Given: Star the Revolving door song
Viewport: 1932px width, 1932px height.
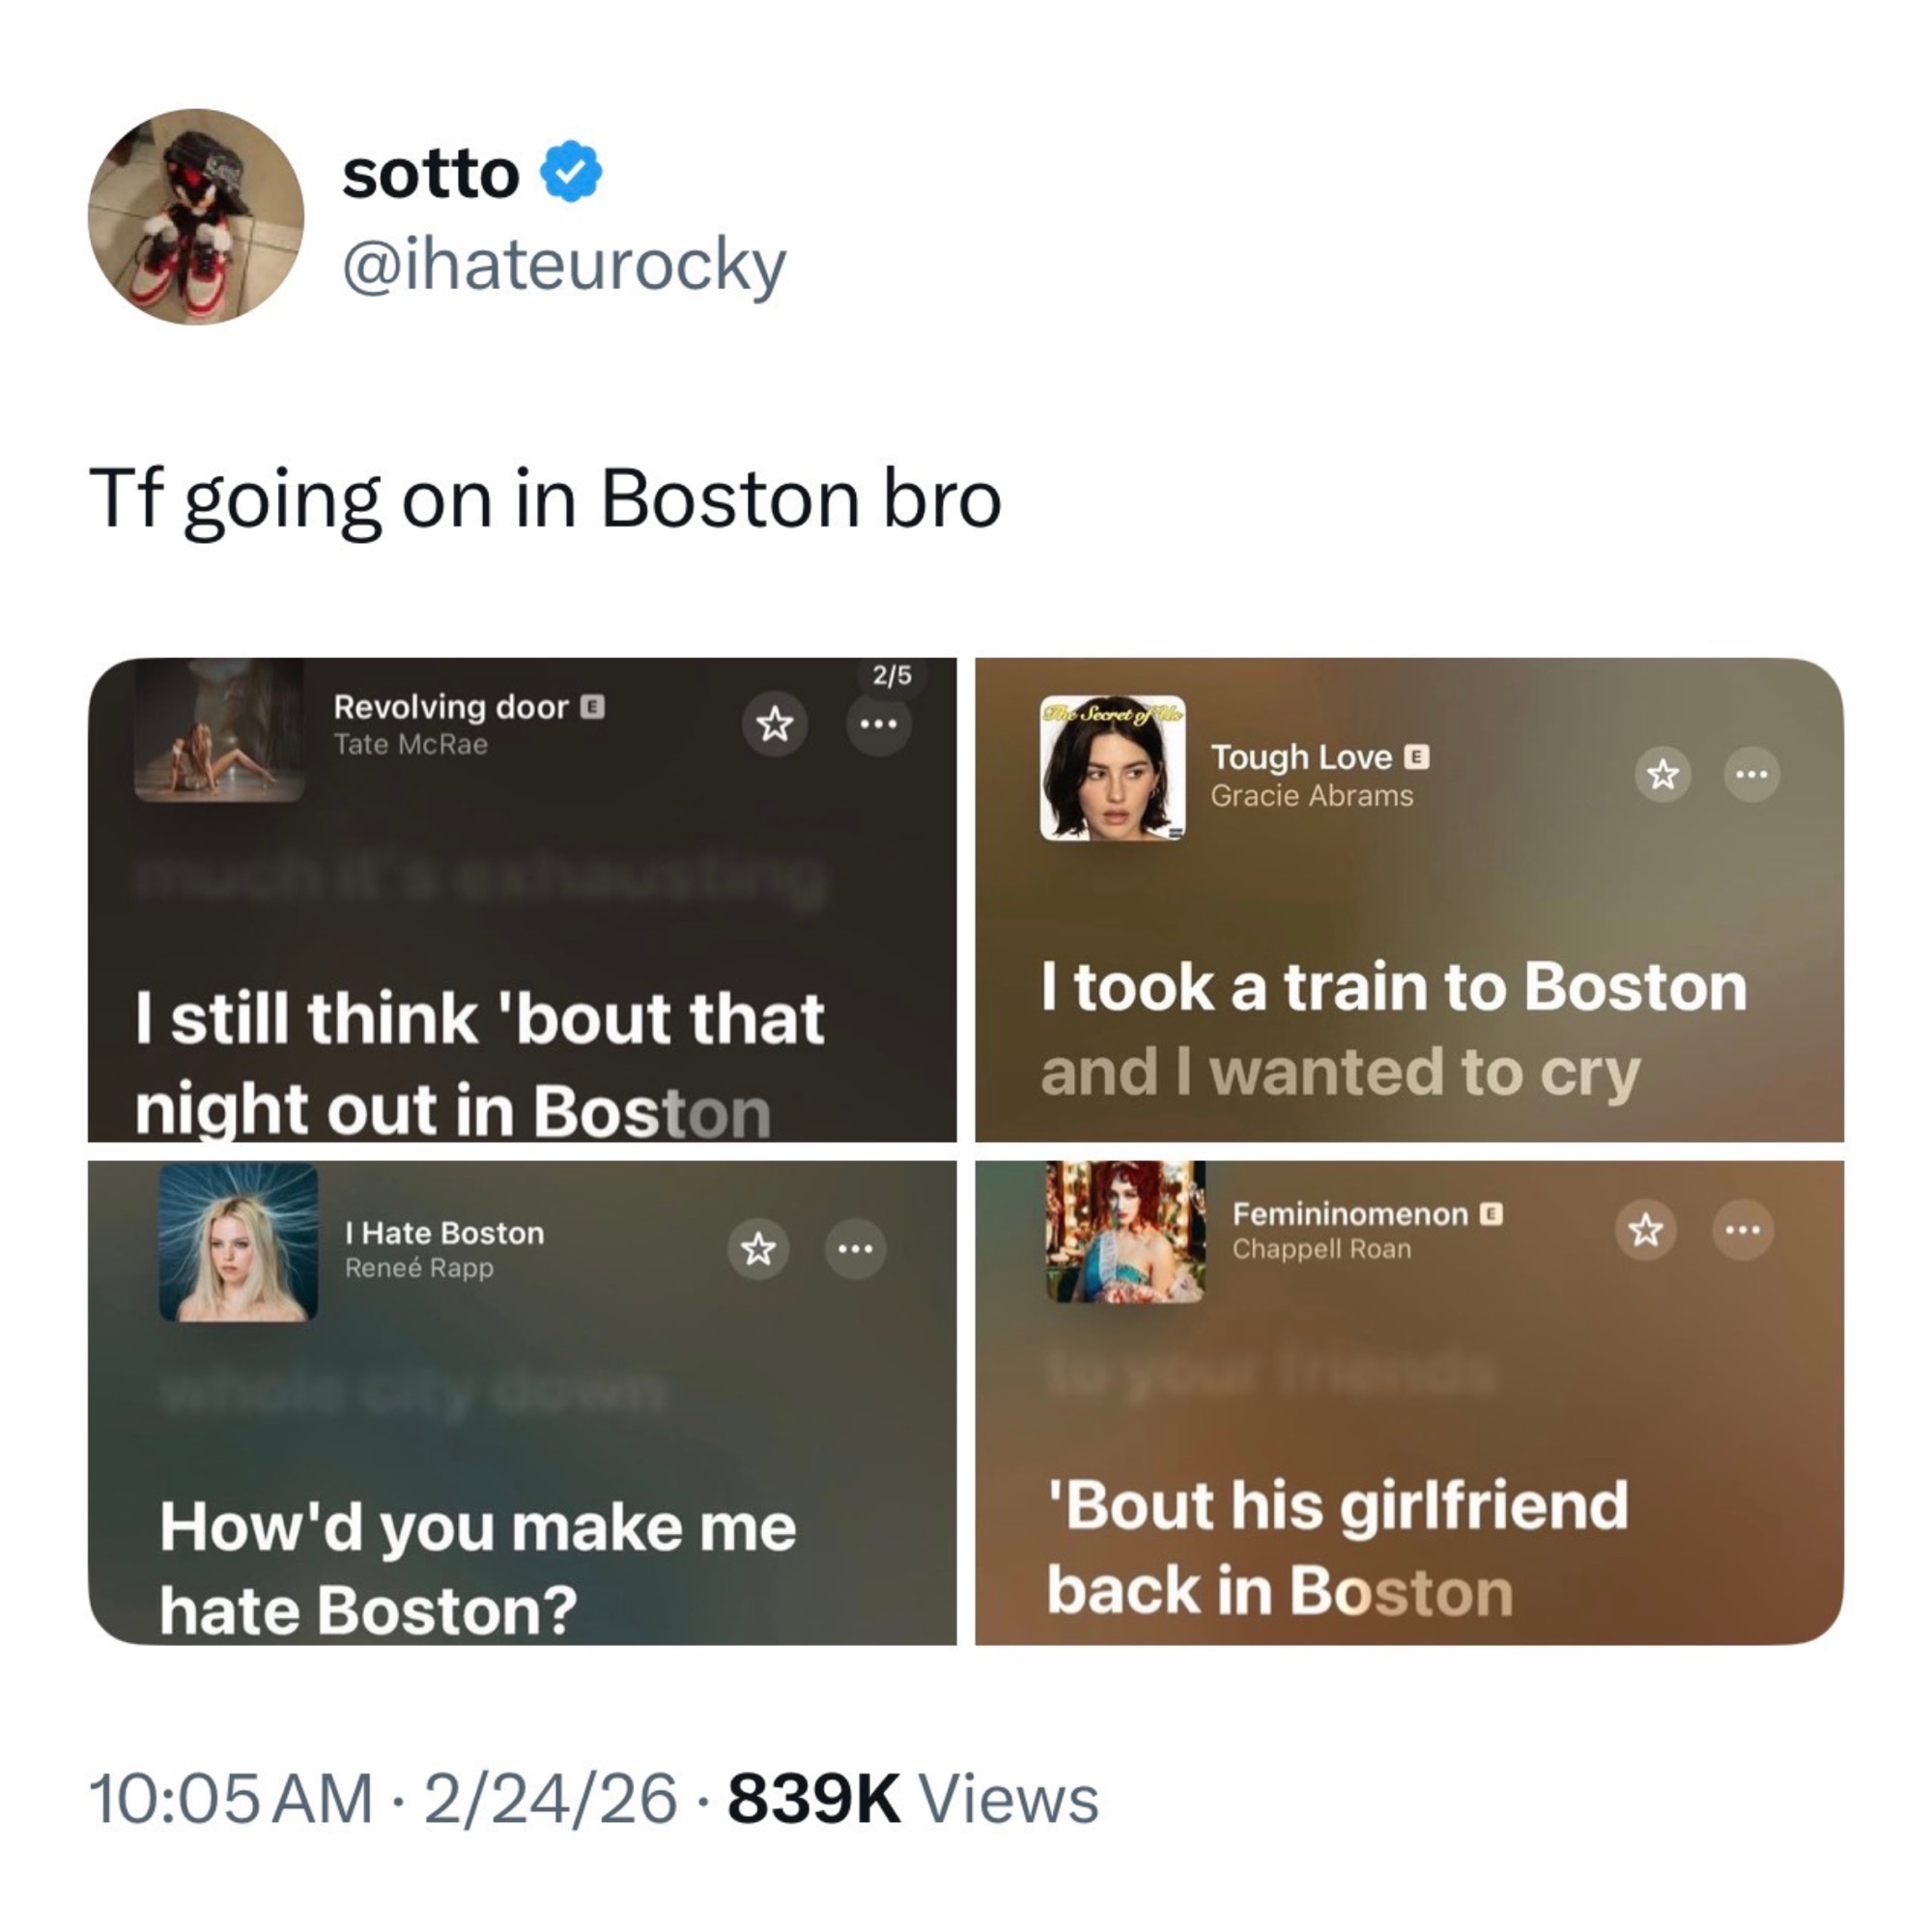Looking at the screenshot, I should click(774, 723).
